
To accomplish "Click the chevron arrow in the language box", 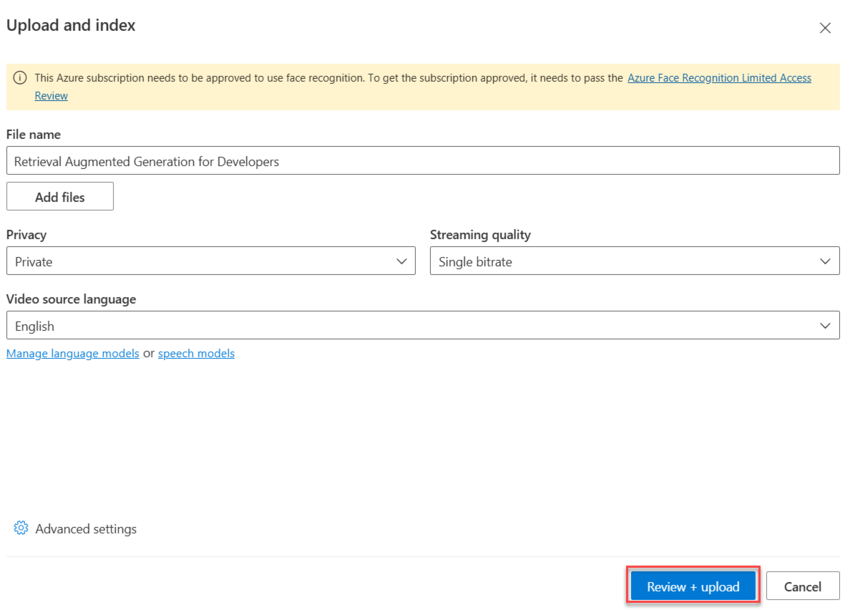I will [x=826, y=326].
